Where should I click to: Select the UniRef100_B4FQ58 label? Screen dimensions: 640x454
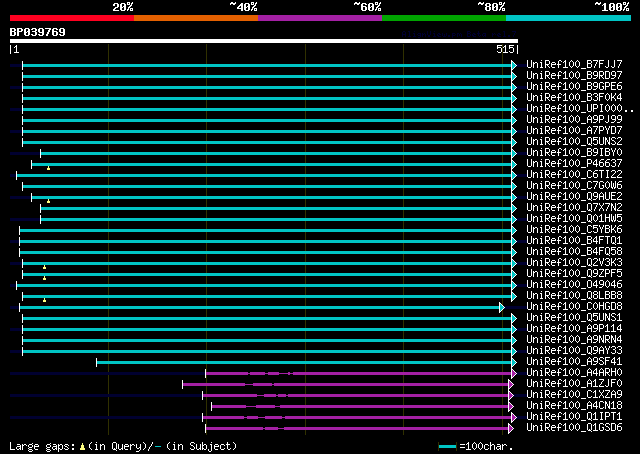click(574, 252)
